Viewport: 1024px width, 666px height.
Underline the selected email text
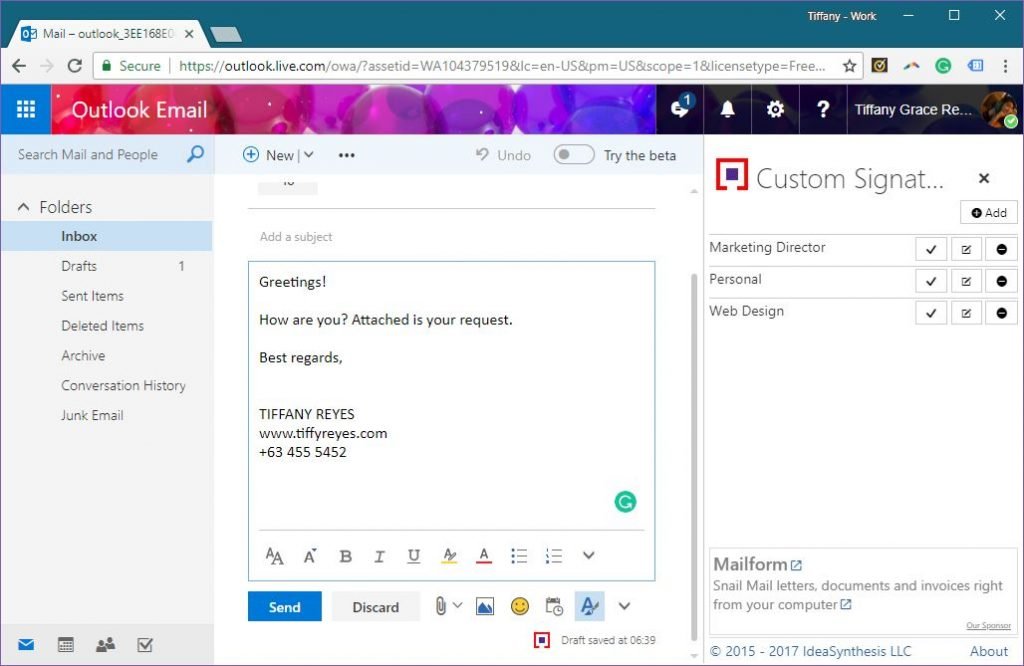pos(413,555)
